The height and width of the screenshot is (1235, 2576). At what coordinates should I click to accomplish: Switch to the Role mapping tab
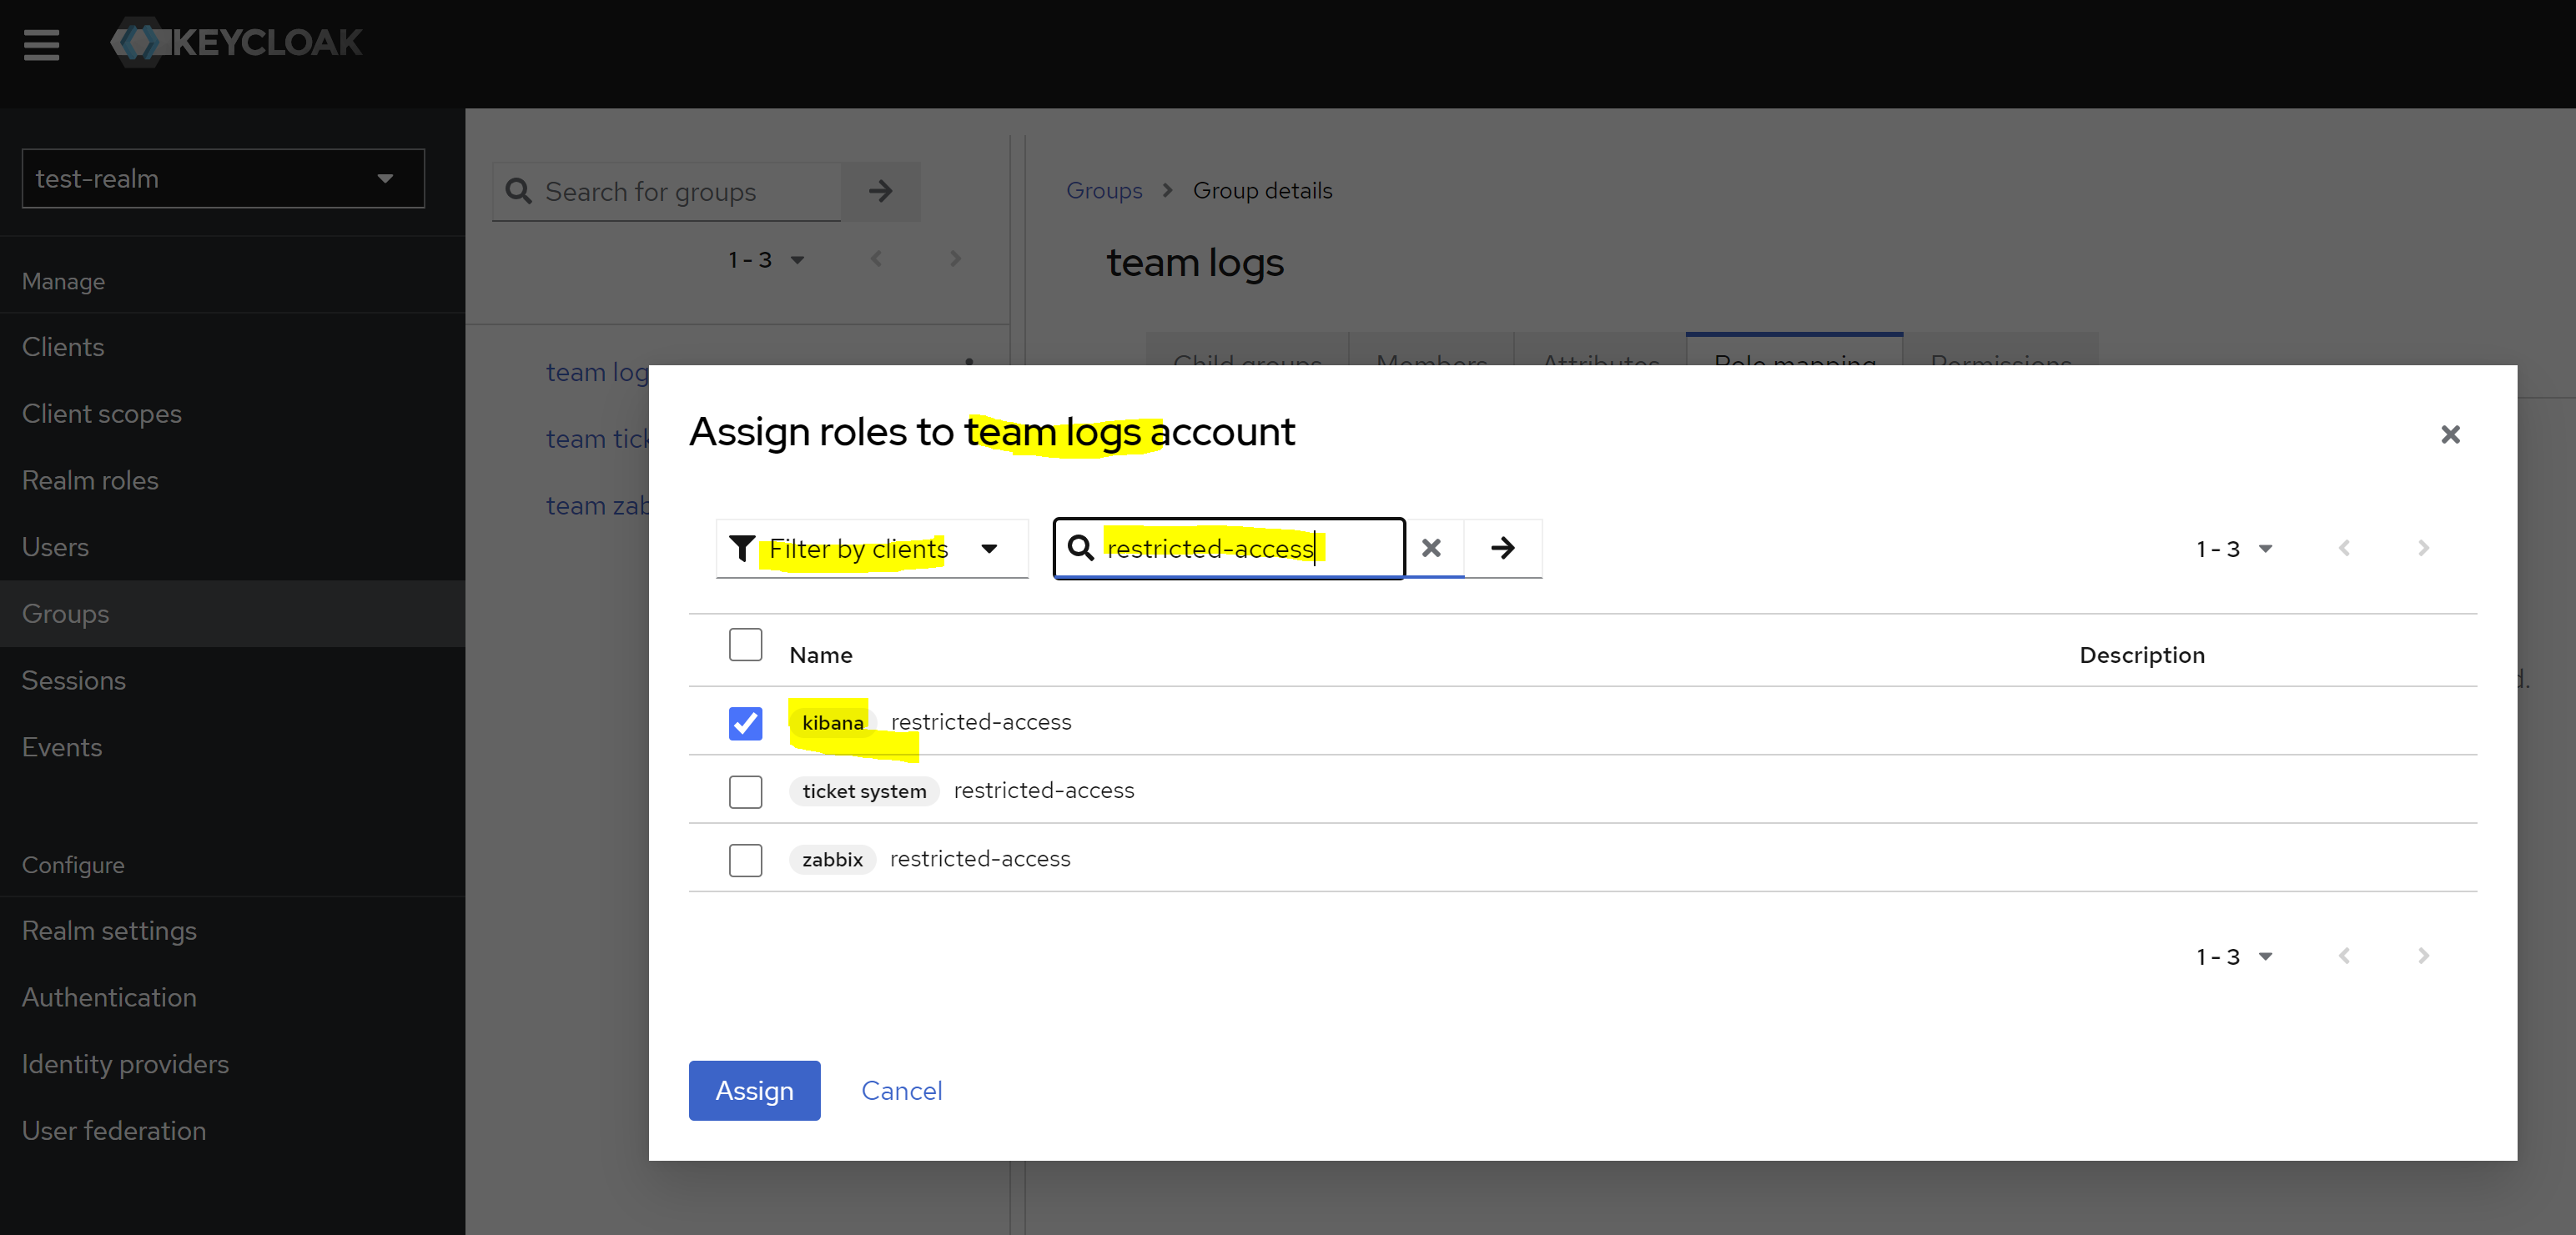(x=1794, y=363)
